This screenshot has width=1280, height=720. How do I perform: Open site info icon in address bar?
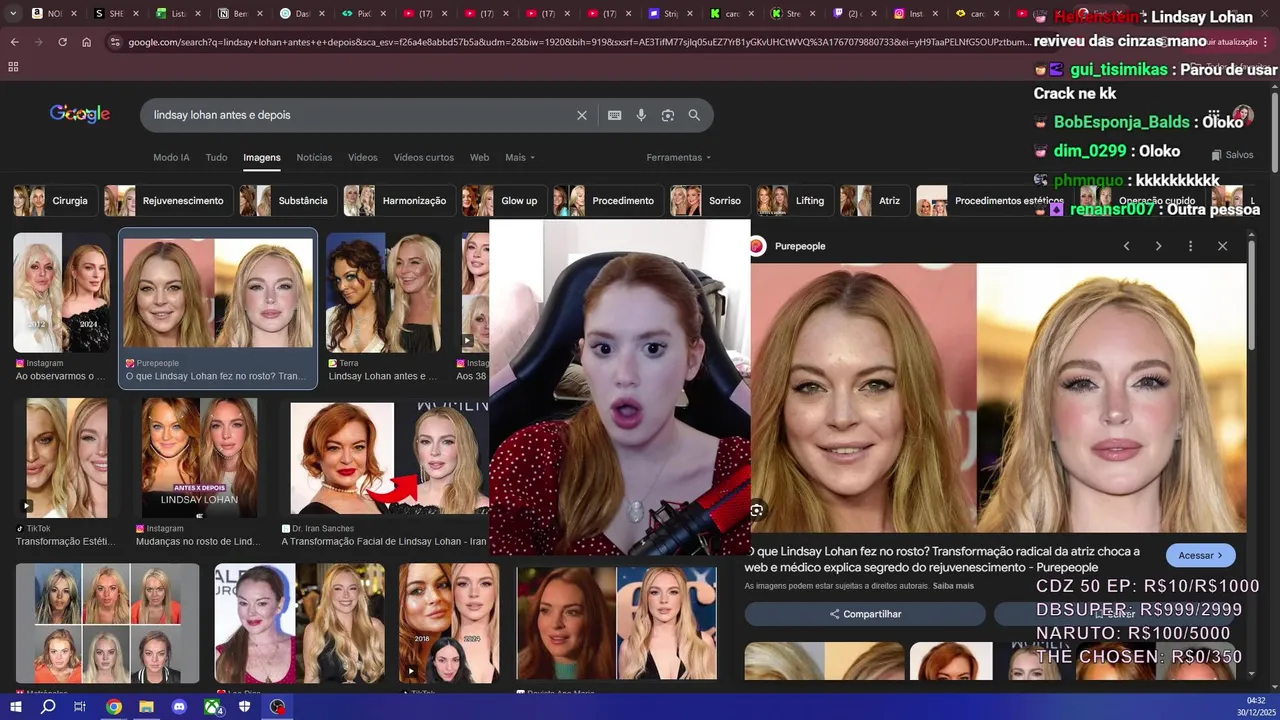coord(115,42)
